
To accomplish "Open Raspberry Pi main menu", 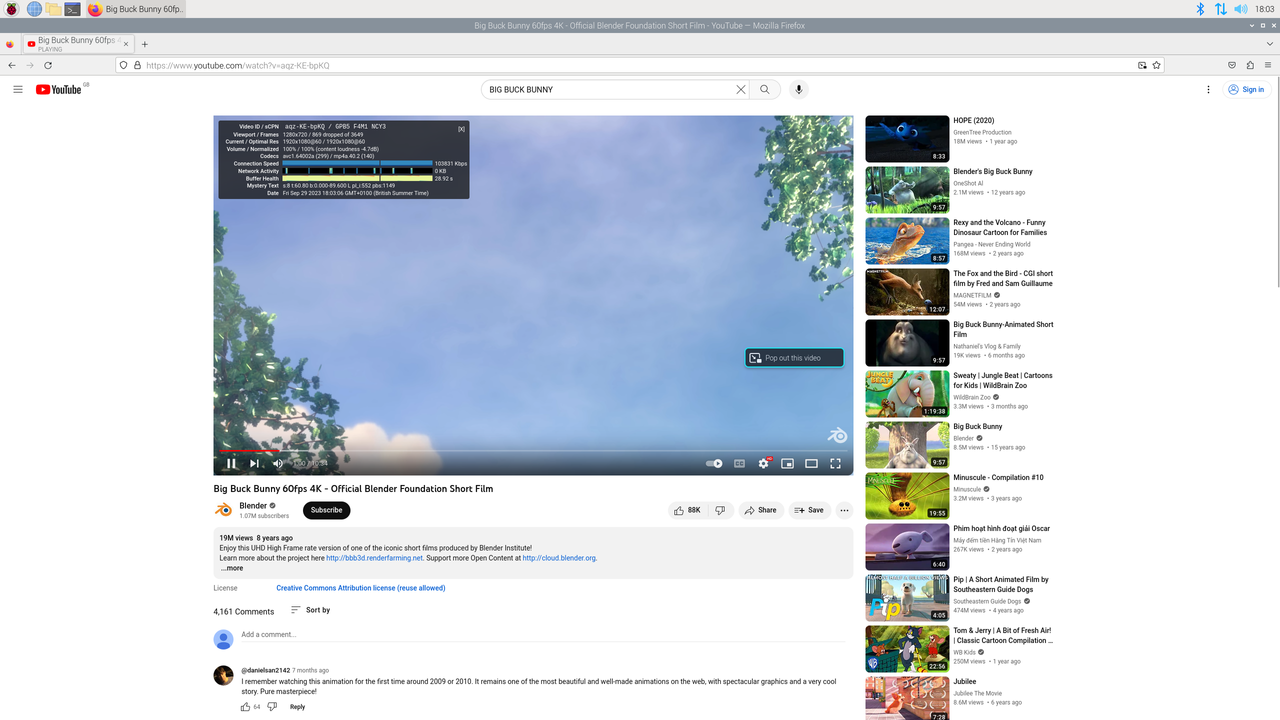I will pyautogui.click(x=12, y=9).
